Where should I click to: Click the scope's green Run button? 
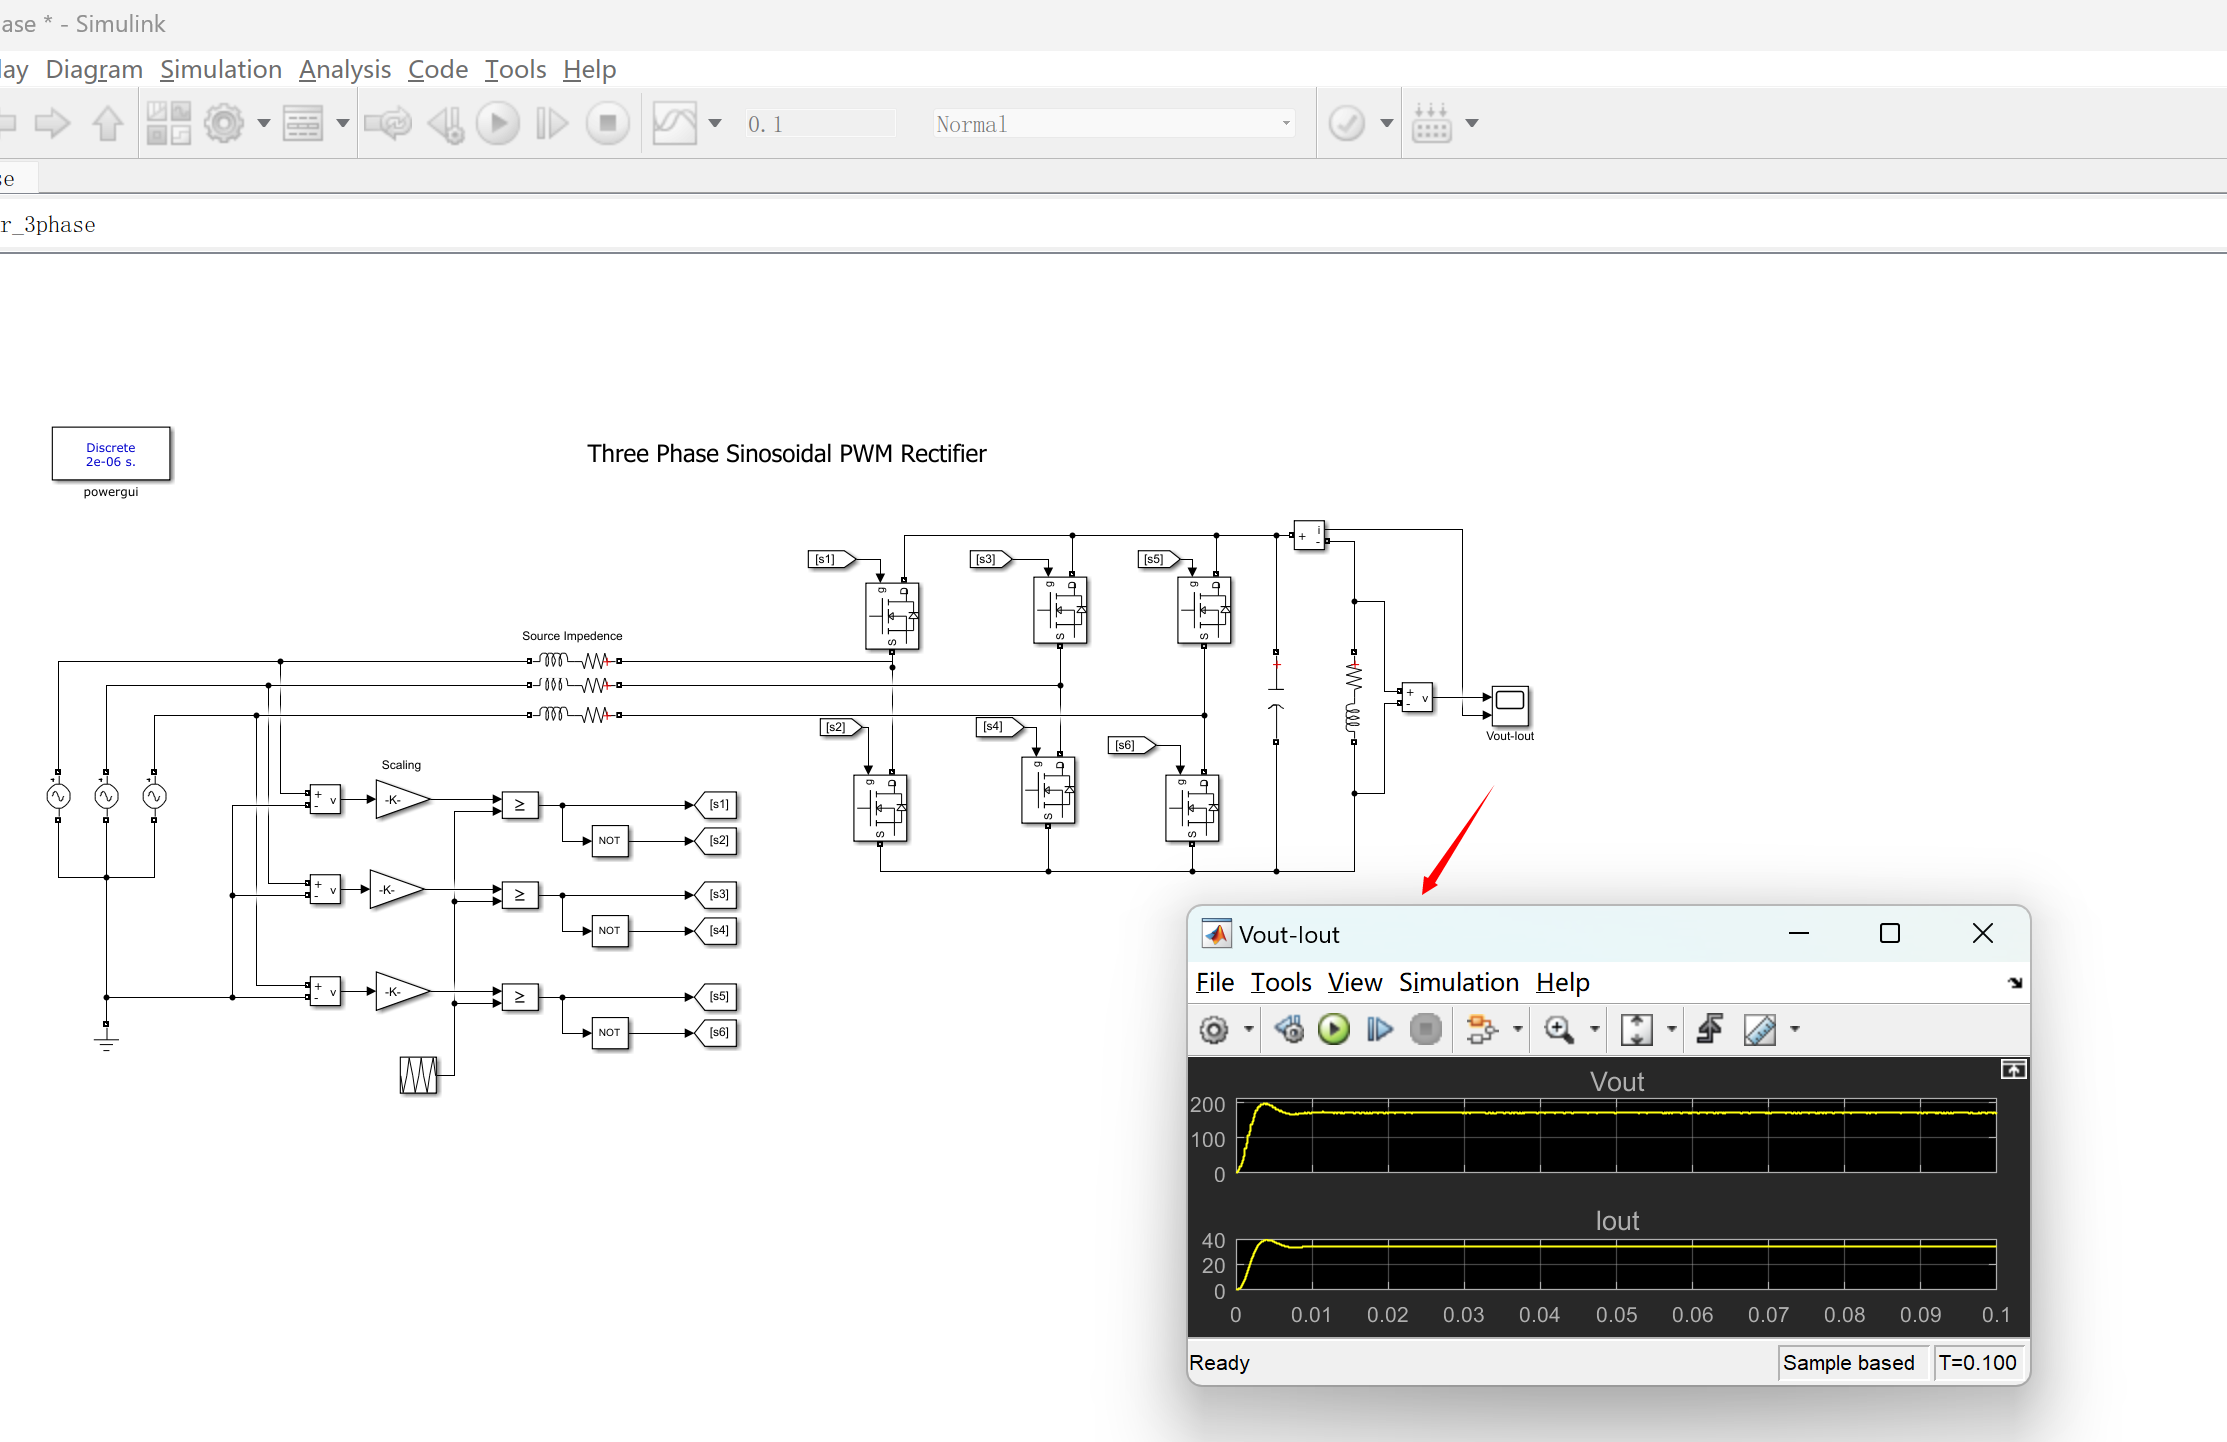click(1333, 1029)
